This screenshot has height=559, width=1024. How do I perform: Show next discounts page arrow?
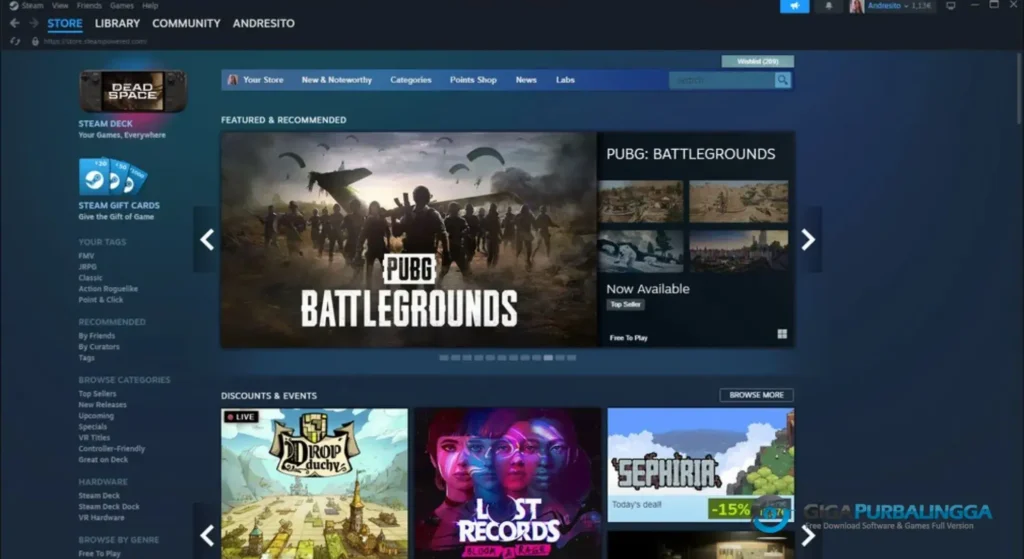(x=808, y=535)
